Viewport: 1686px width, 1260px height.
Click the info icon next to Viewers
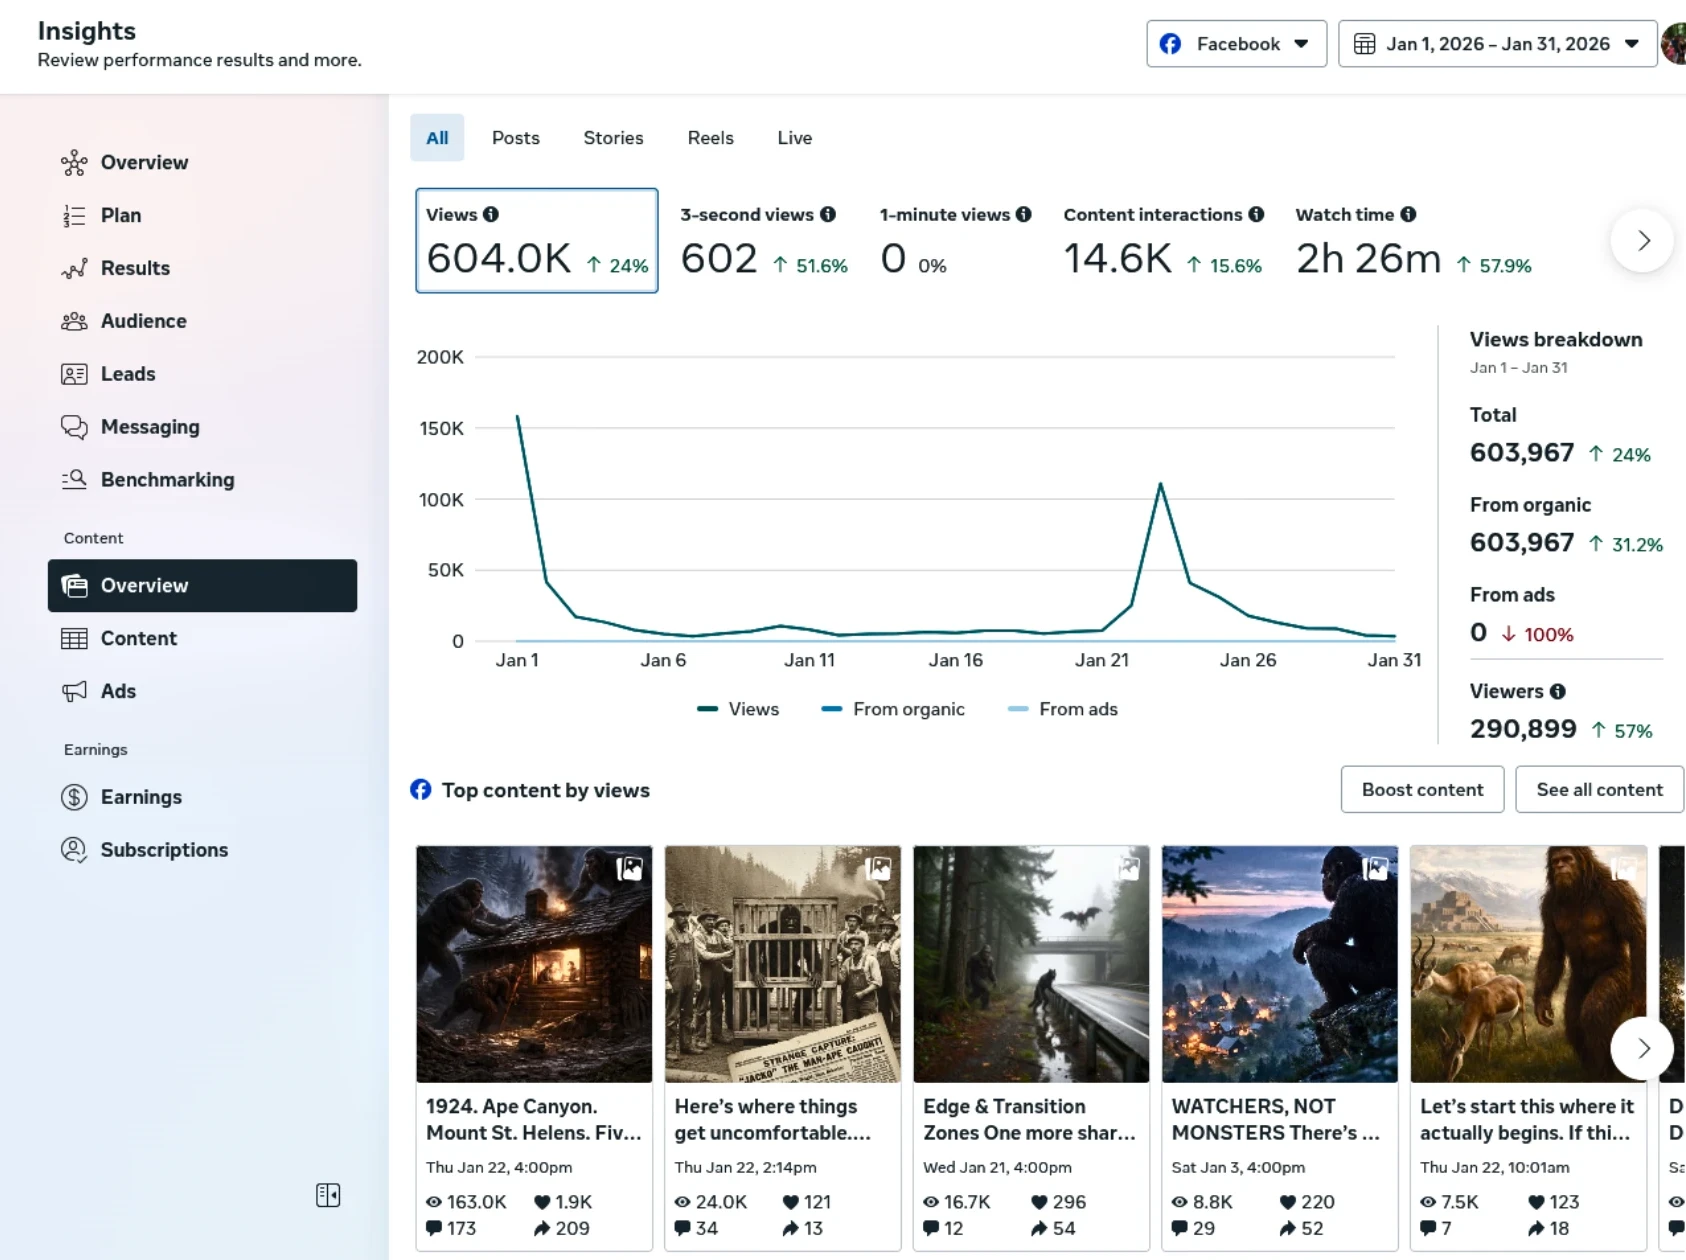coord(1557,692)
